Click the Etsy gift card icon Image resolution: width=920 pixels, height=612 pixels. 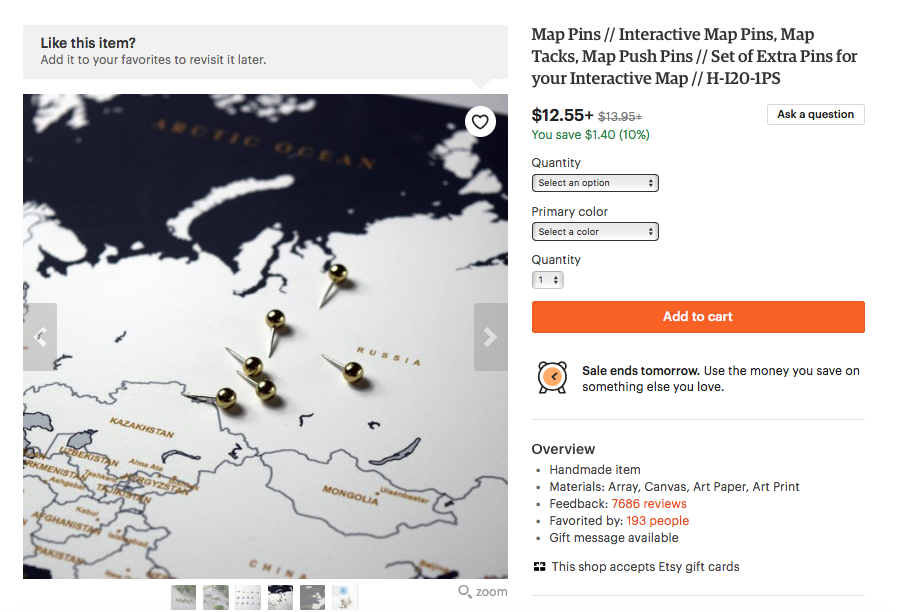point(539,567)
